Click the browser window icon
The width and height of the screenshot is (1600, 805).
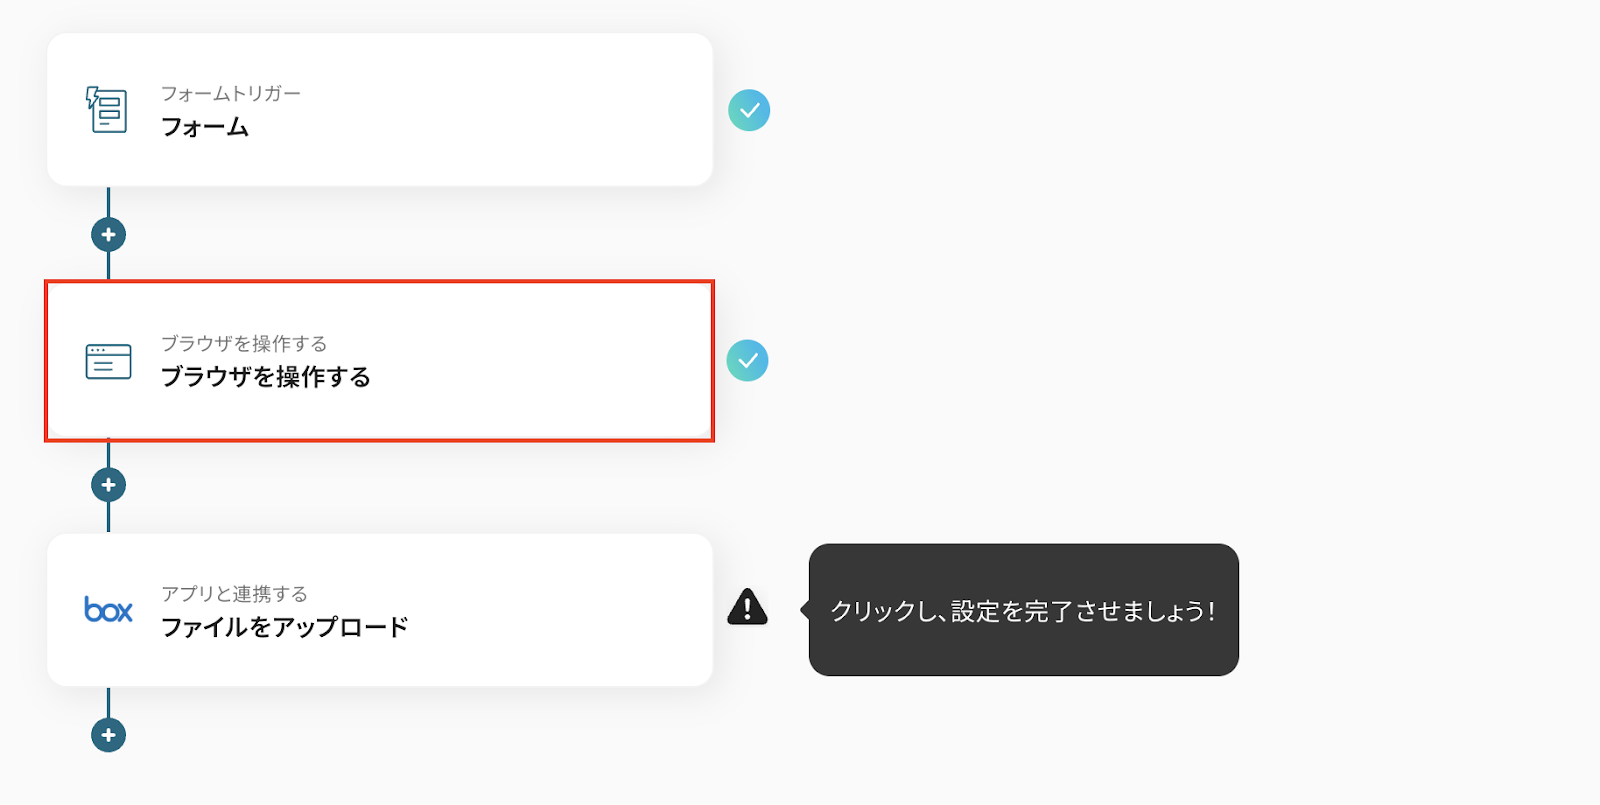108,361
